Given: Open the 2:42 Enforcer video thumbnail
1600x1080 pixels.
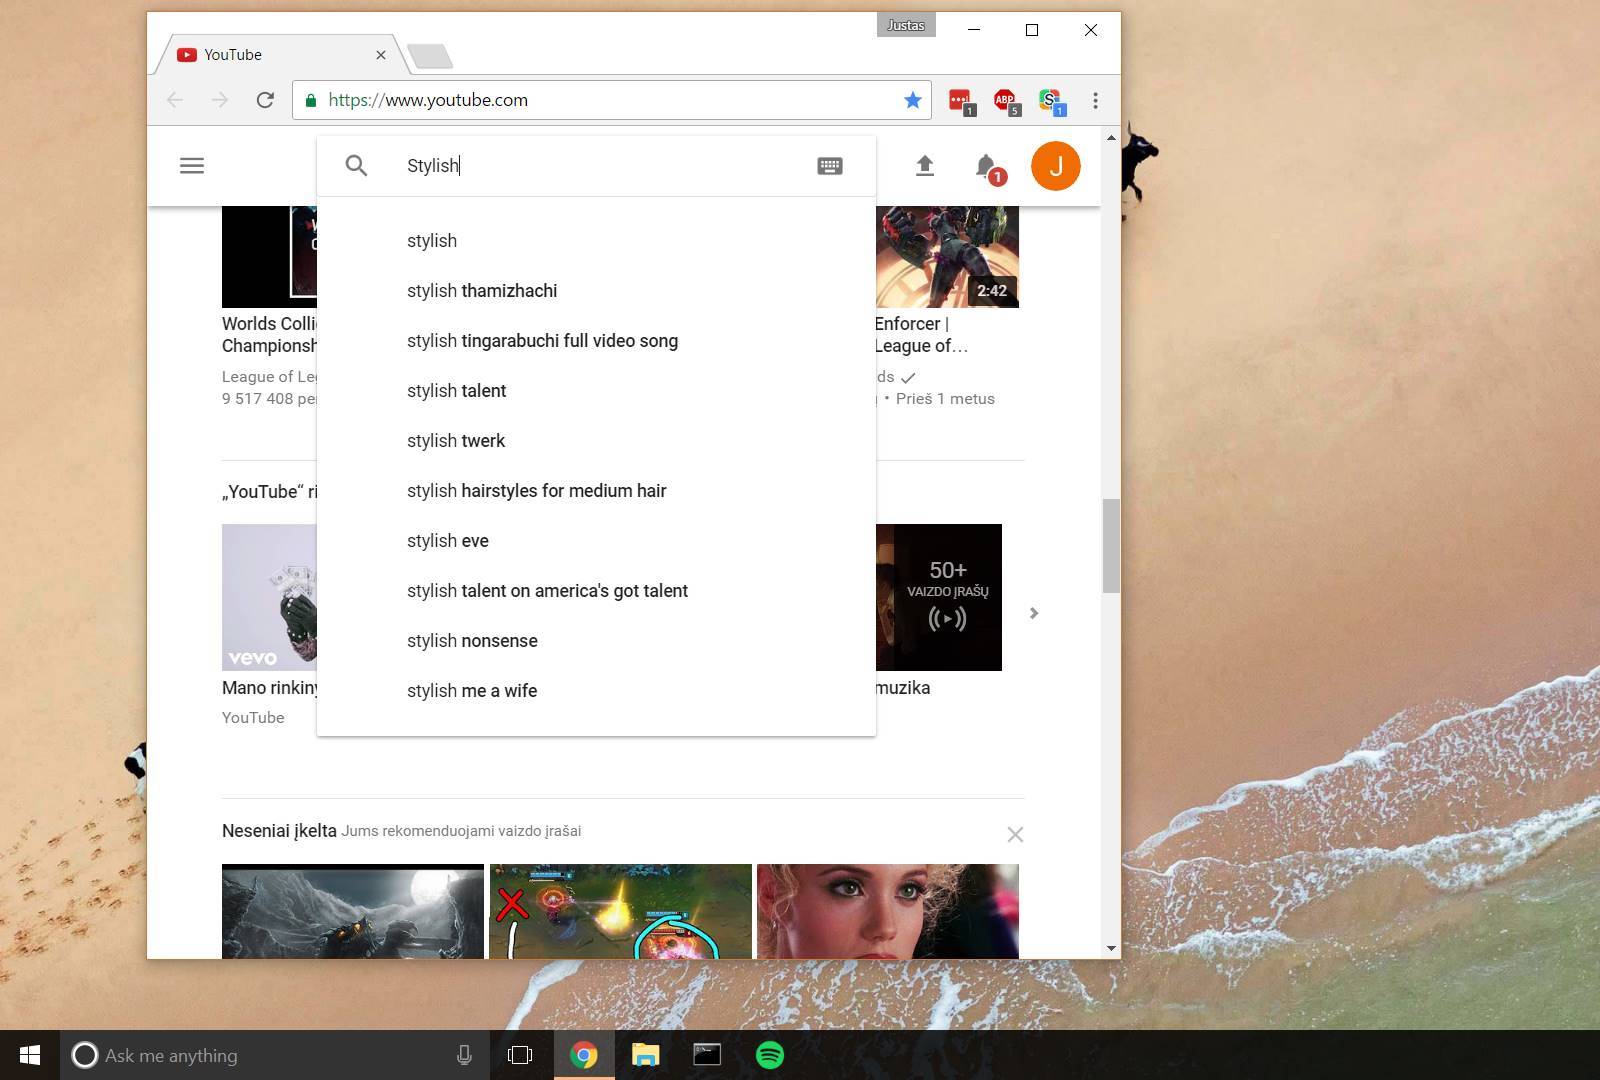Looking at the screenshot, I should [947, 257].
